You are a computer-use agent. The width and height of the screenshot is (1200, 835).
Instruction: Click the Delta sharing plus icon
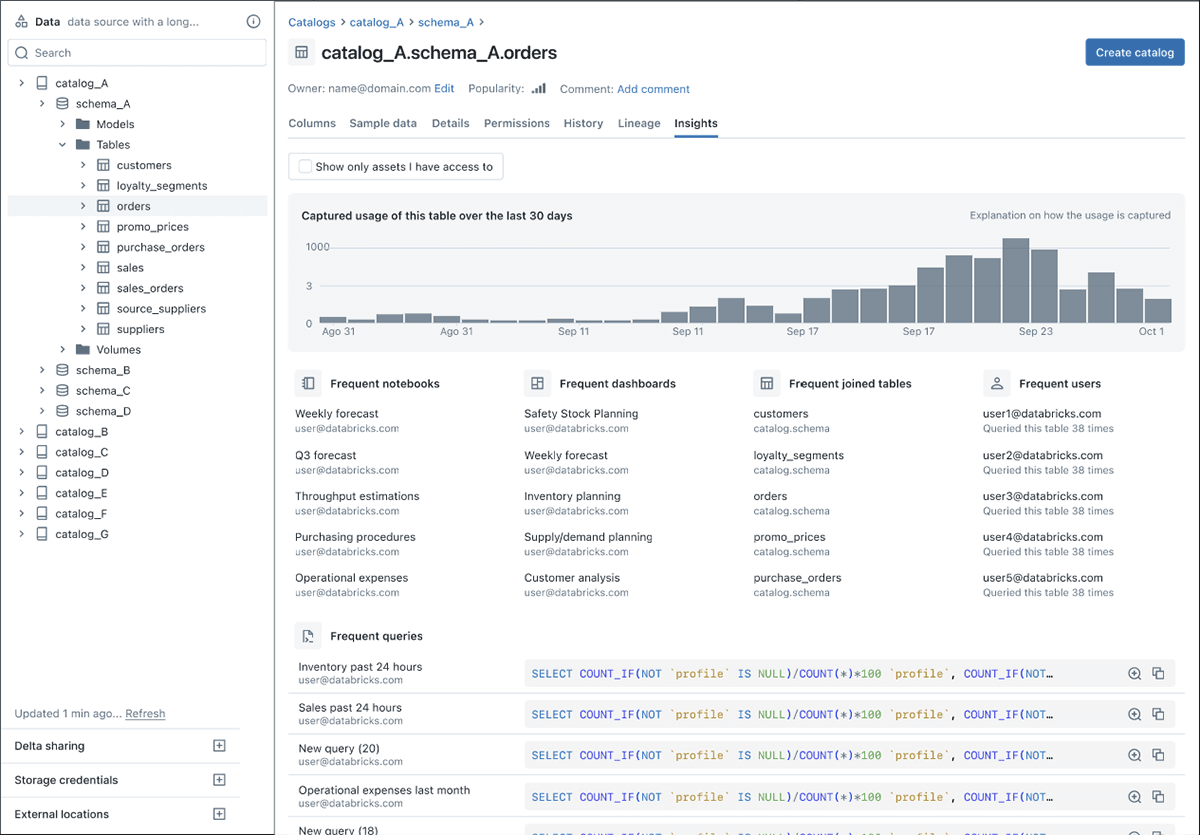[x=220, y=746]
